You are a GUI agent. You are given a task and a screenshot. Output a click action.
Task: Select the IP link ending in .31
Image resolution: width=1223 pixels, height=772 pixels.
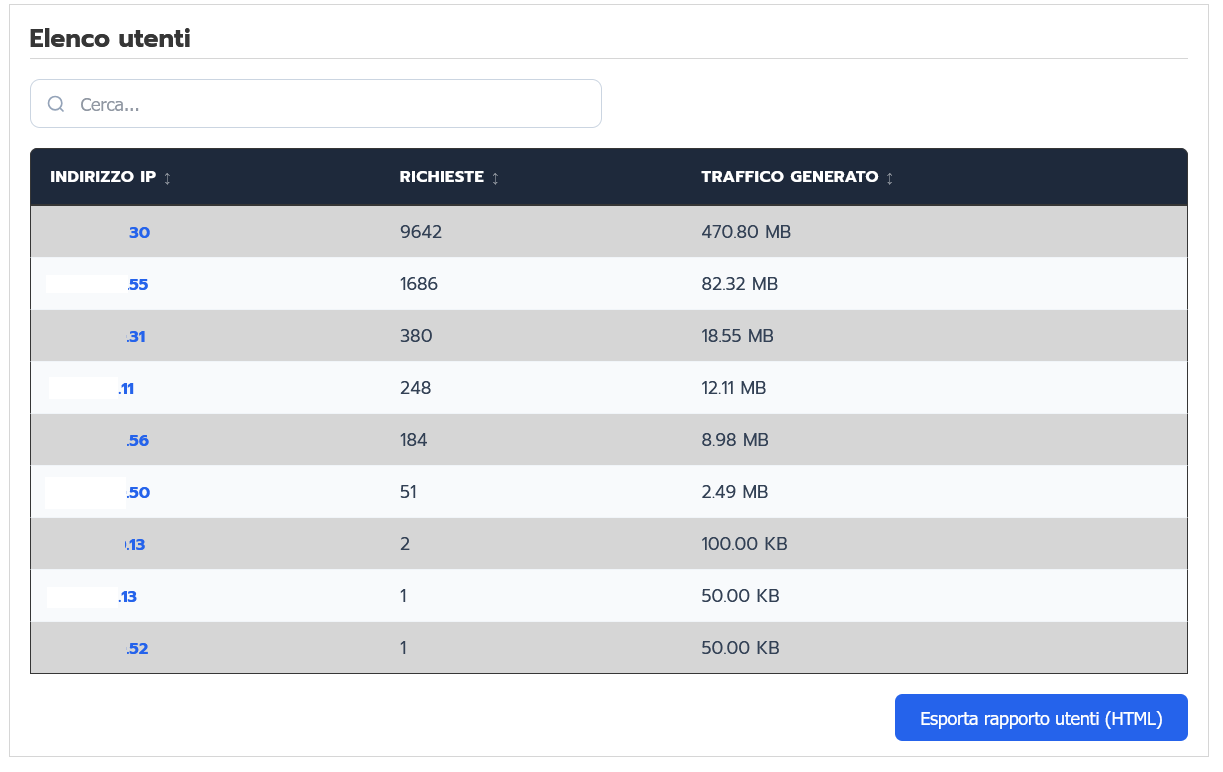[x=136, y=337]
